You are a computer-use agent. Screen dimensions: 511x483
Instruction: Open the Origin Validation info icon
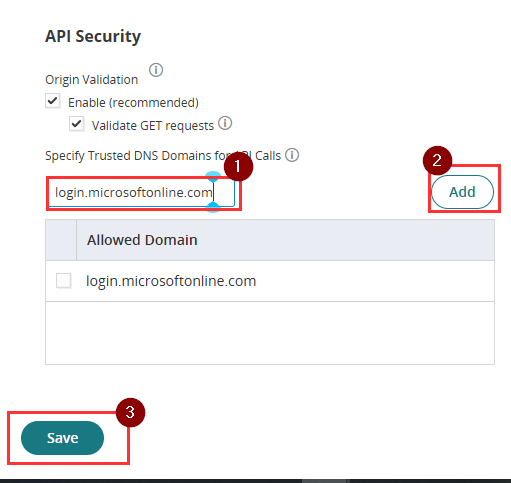click(156, 70)
